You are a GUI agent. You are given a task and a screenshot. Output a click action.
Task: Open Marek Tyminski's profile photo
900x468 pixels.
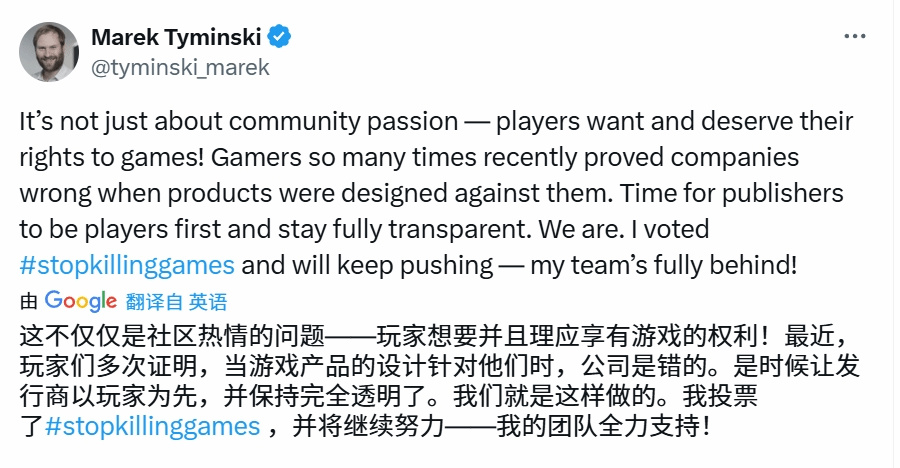[x=48, y=52]
